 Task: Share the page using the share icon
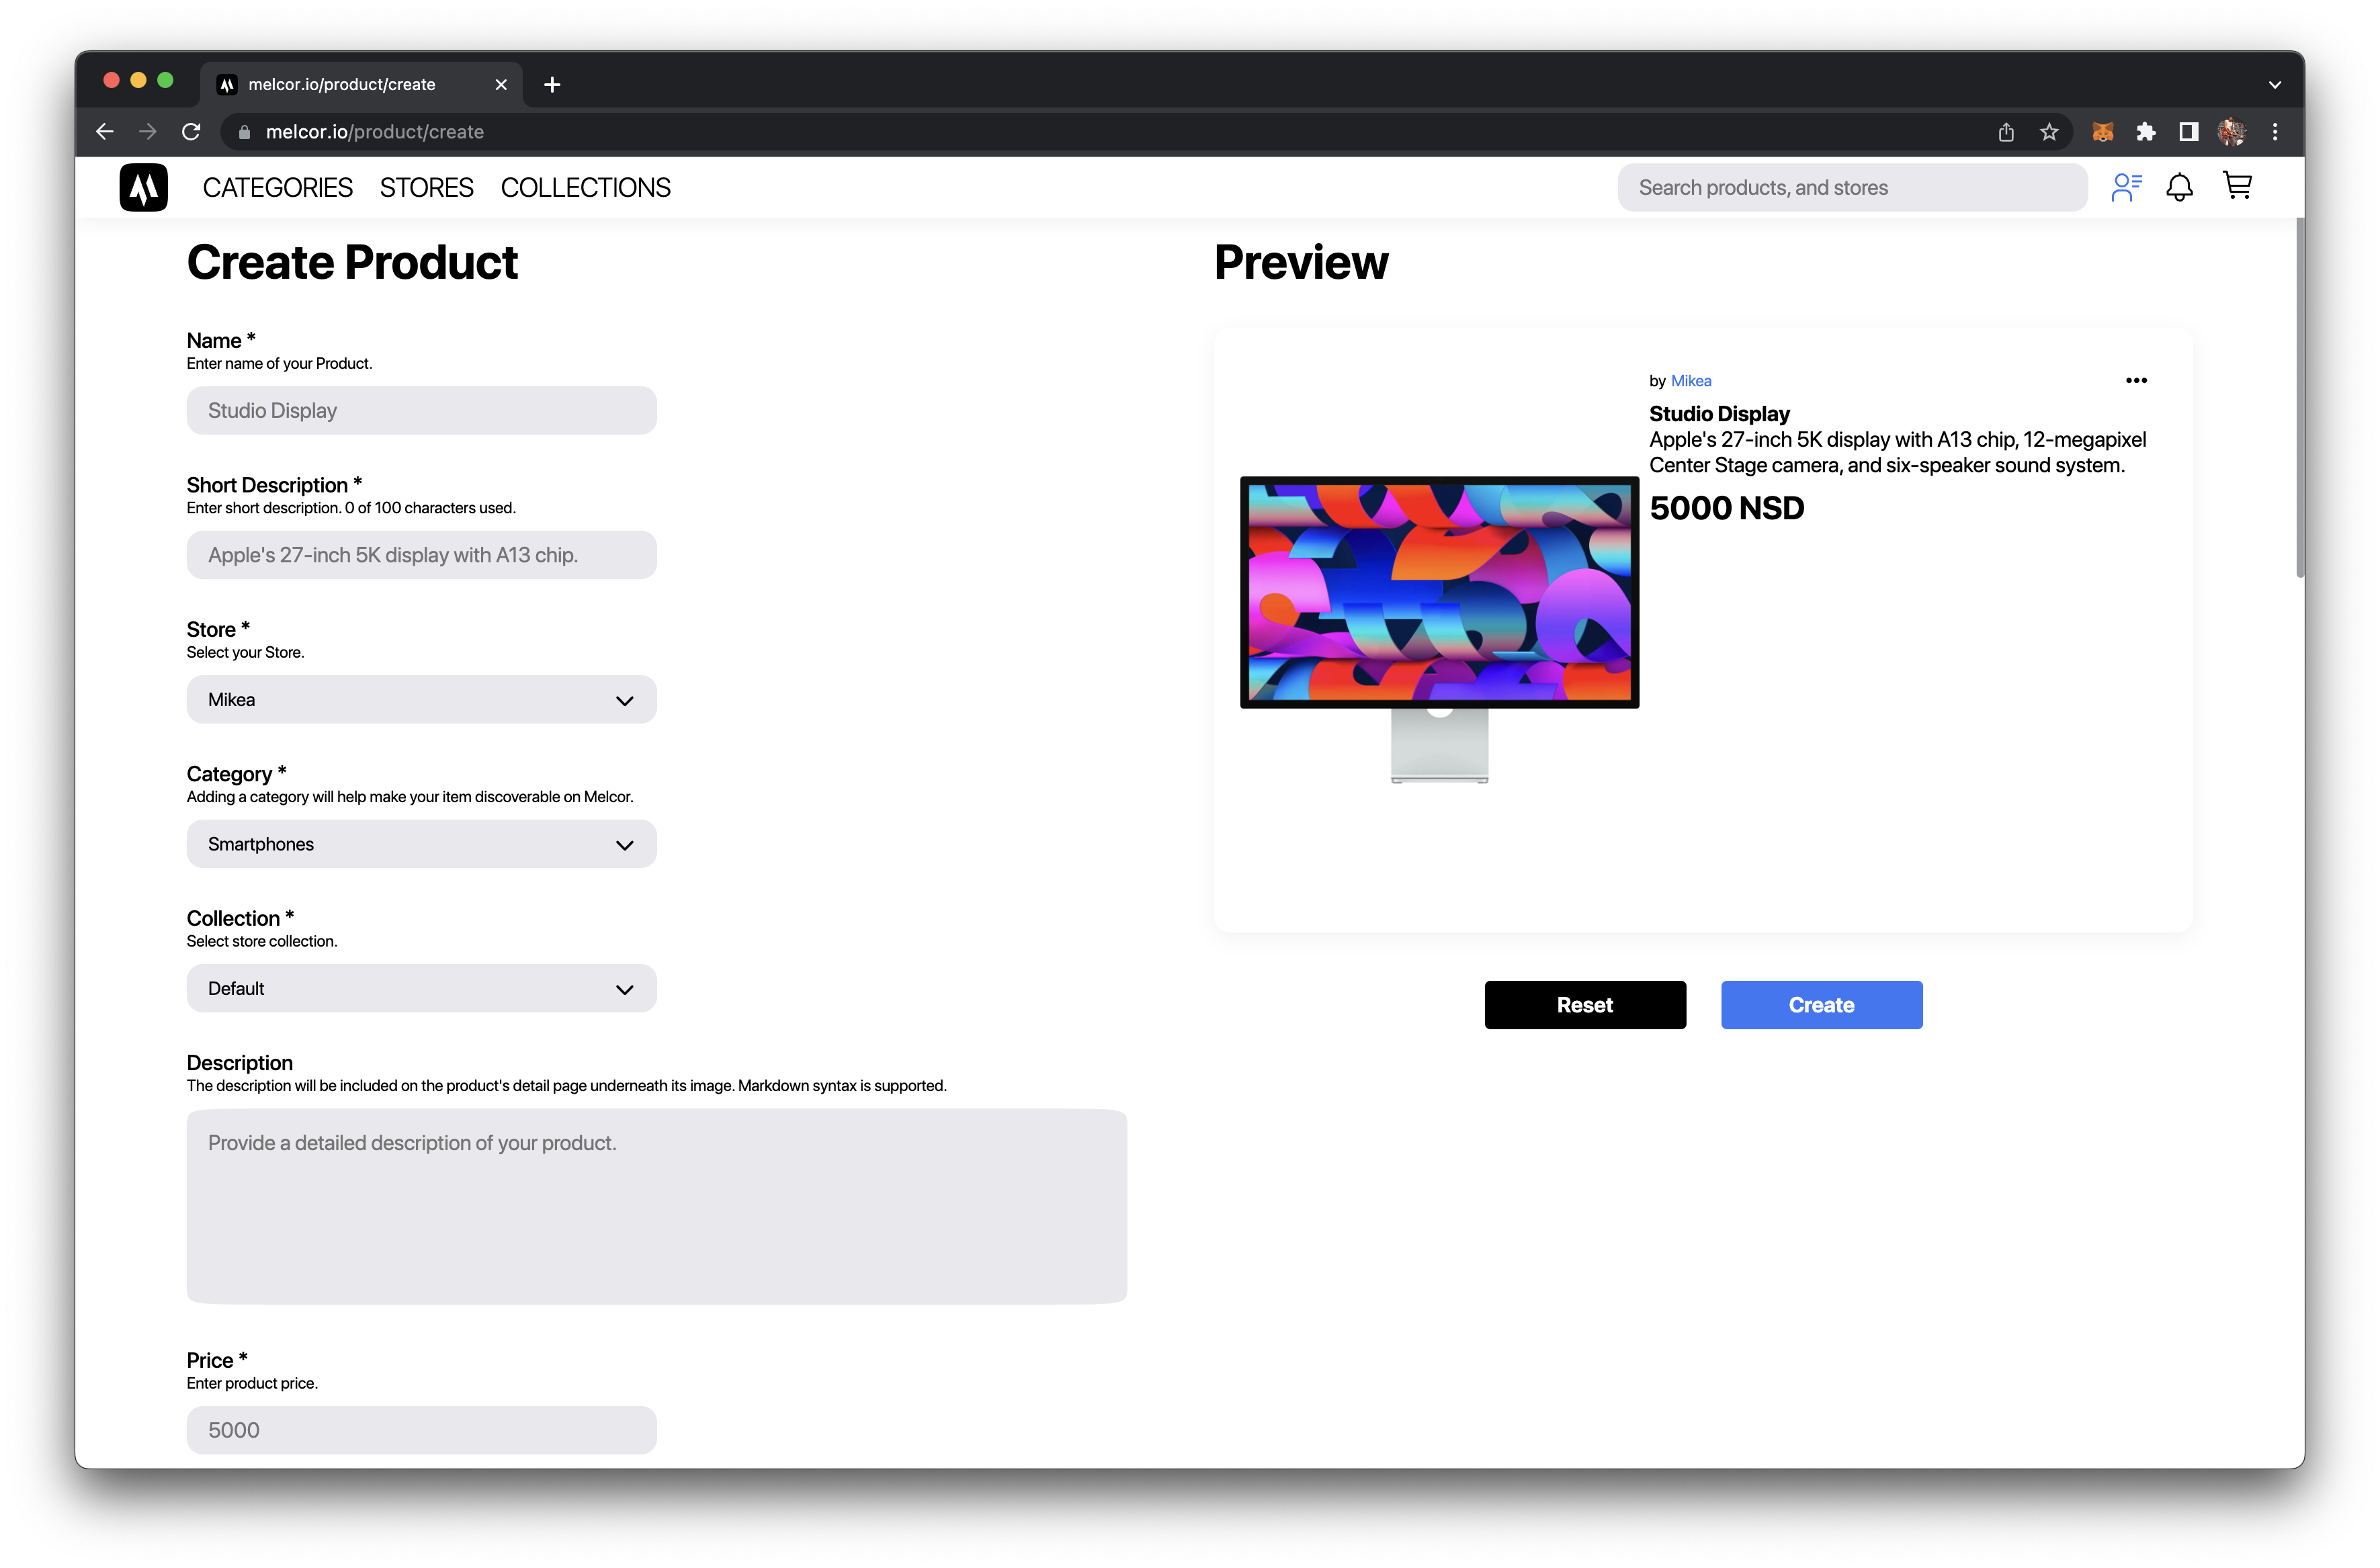click(x=2006, y=131)
